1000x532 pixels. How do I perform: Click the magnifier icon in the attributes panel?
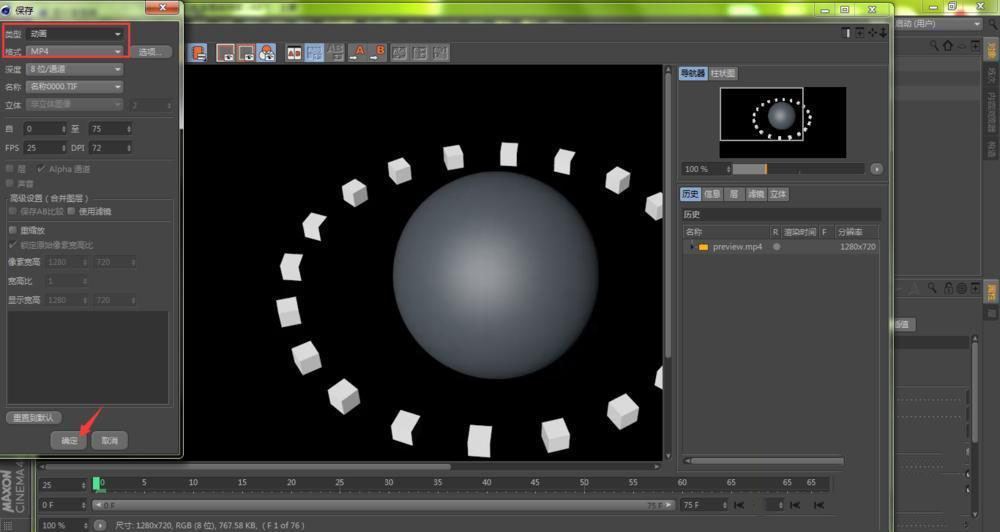pyautogui.click(x=932, y=288)
